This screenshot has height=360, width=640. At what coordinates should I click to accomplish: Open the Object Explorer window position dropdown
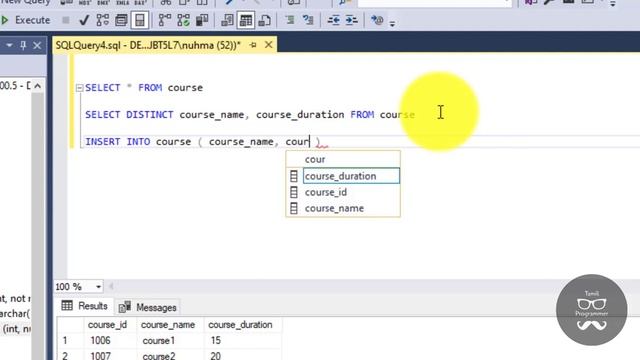pyautogui.click(x=9, y=45)
